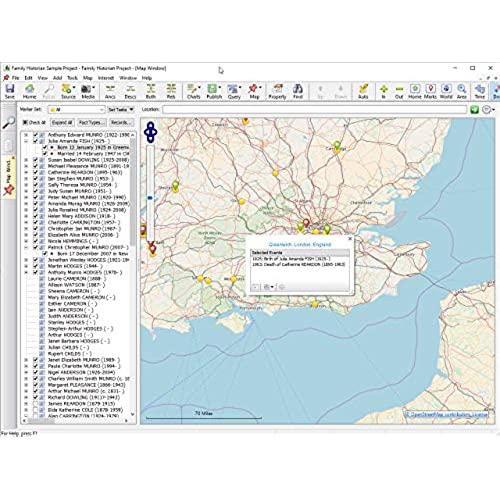The width and height of the screenshot is (500, 500).
Task: Click the Records... button
Action: pos(121,122)
